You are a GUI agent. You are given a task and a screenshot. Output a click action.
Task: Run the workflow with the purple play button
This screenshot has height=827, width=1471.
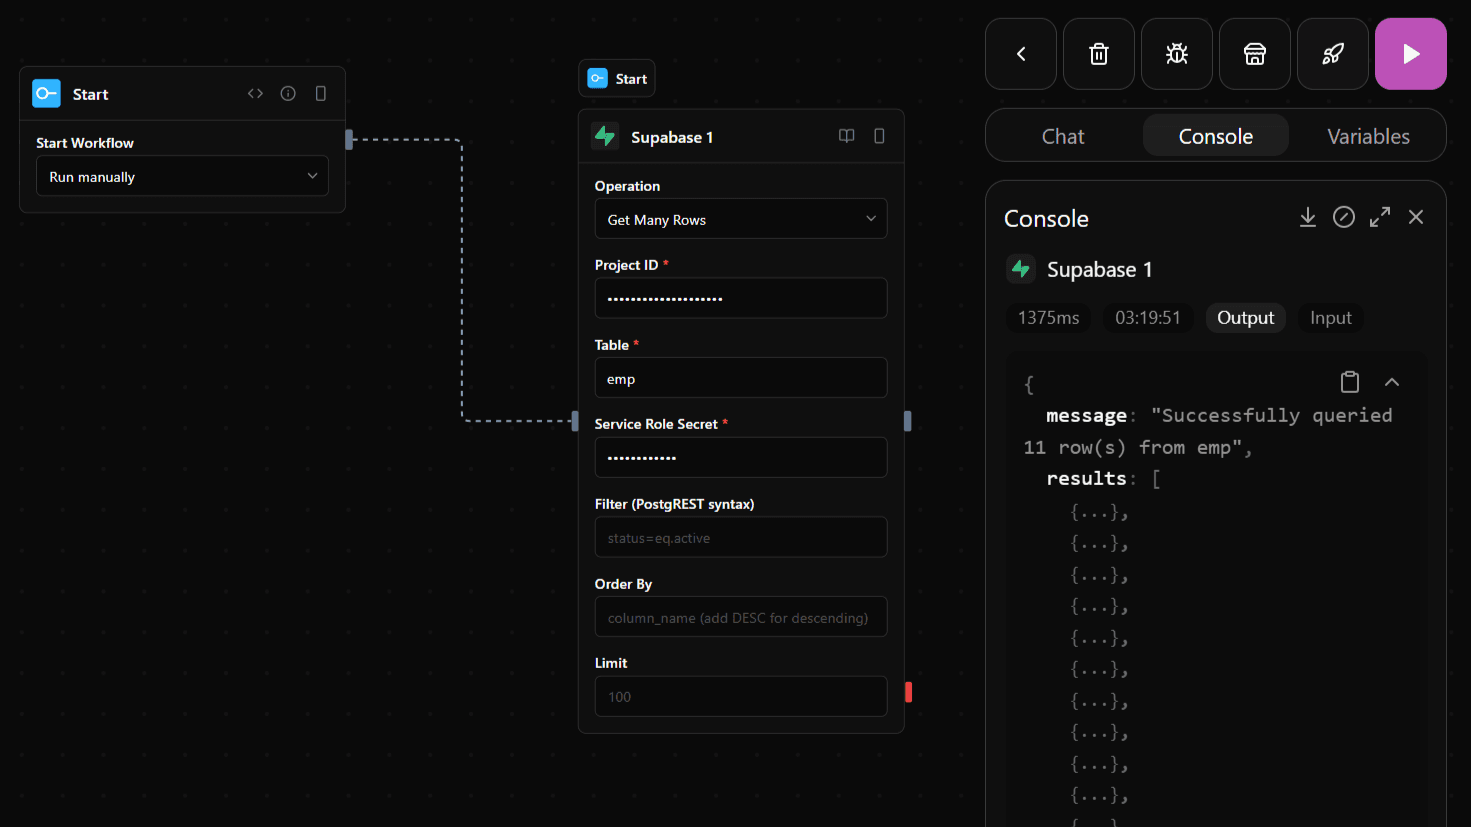[x=1410, y=54]
